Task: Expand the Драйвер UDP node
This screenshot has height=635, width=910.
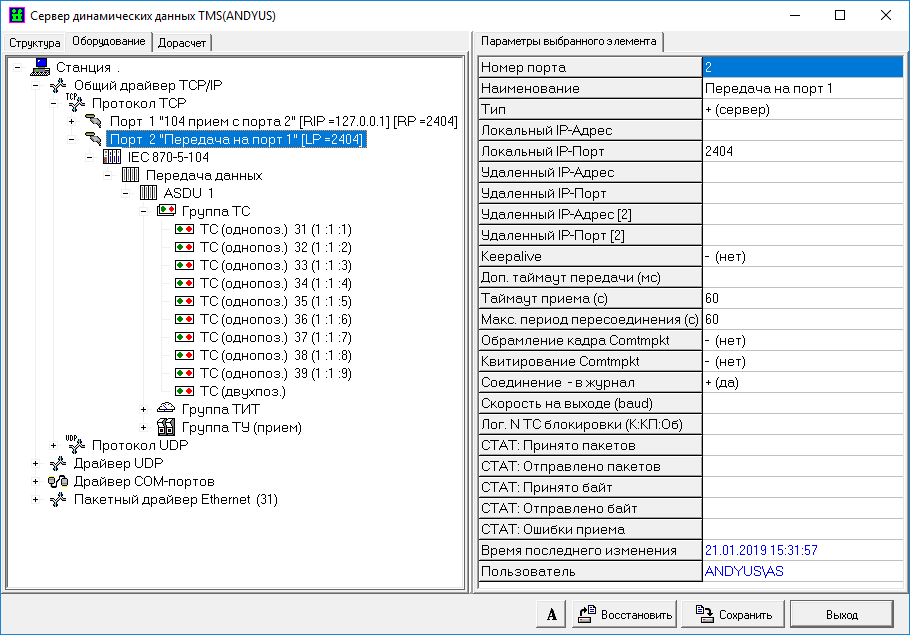Action: (x=36, y=463)
